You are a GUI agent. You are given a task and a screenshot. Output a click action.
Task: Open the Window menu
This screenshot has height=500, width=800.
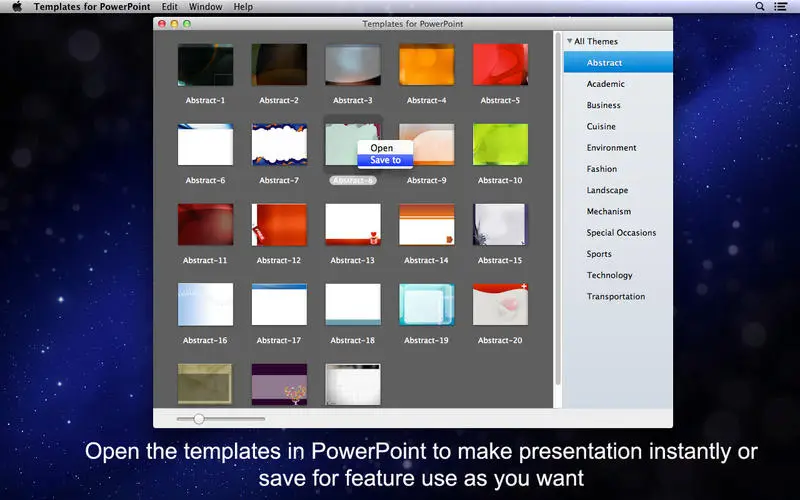[x=205, y=7]
